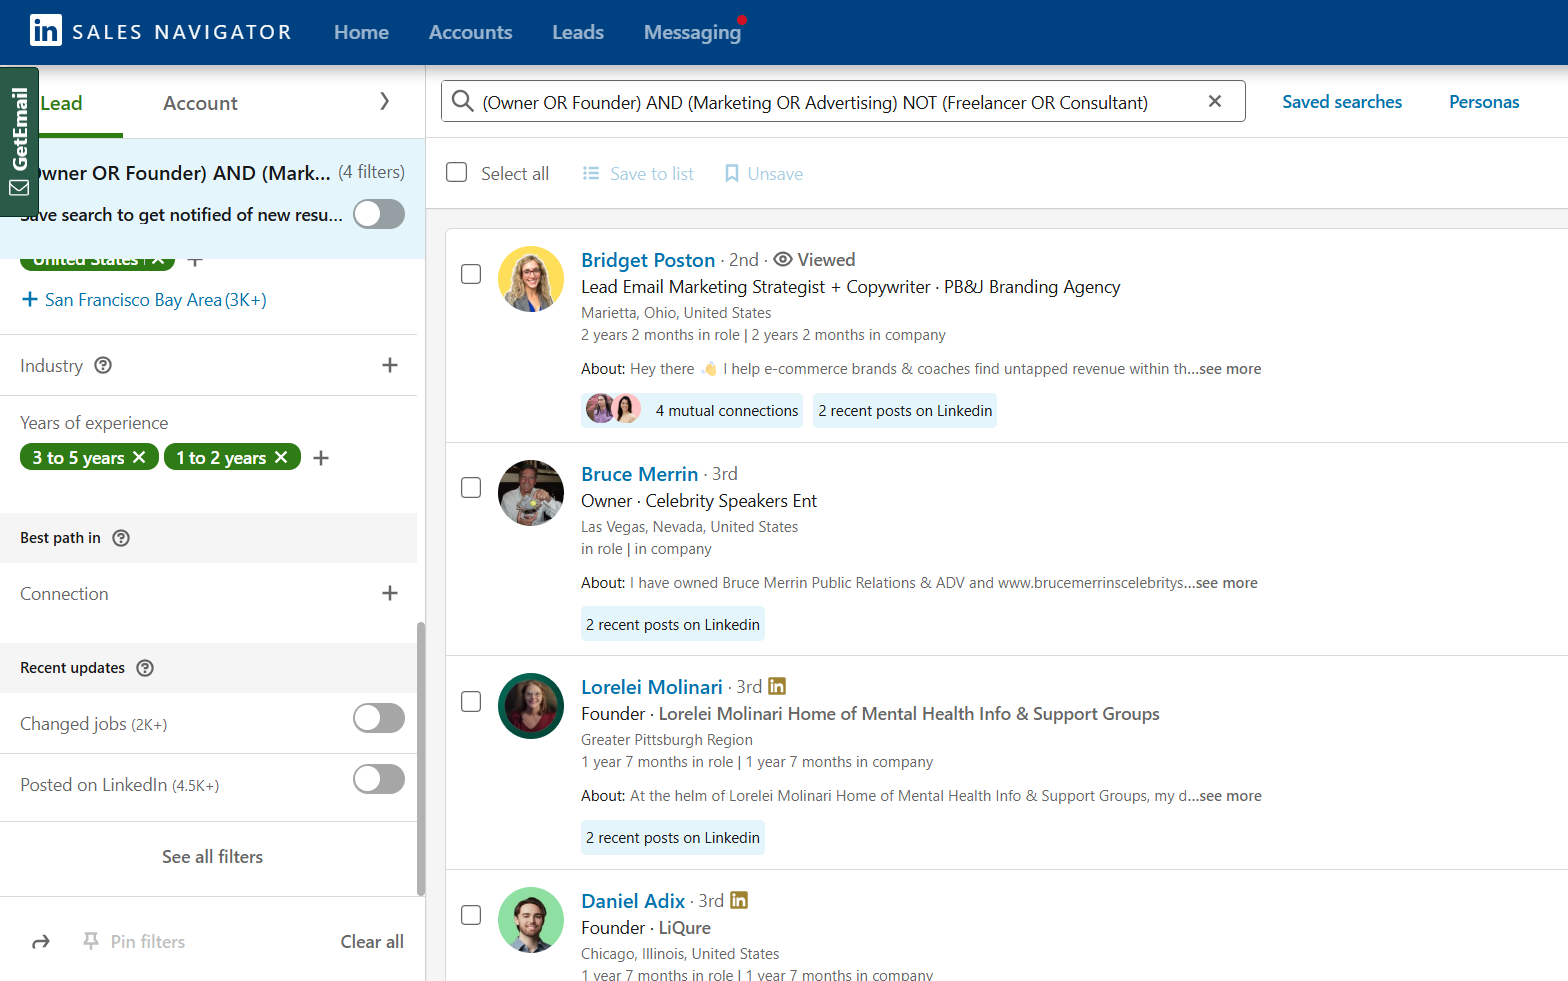Click the pin icon beside Pin filters
Image resolution: width=1568 pixels, height=981 pixels.
click(x=91, y=941)
